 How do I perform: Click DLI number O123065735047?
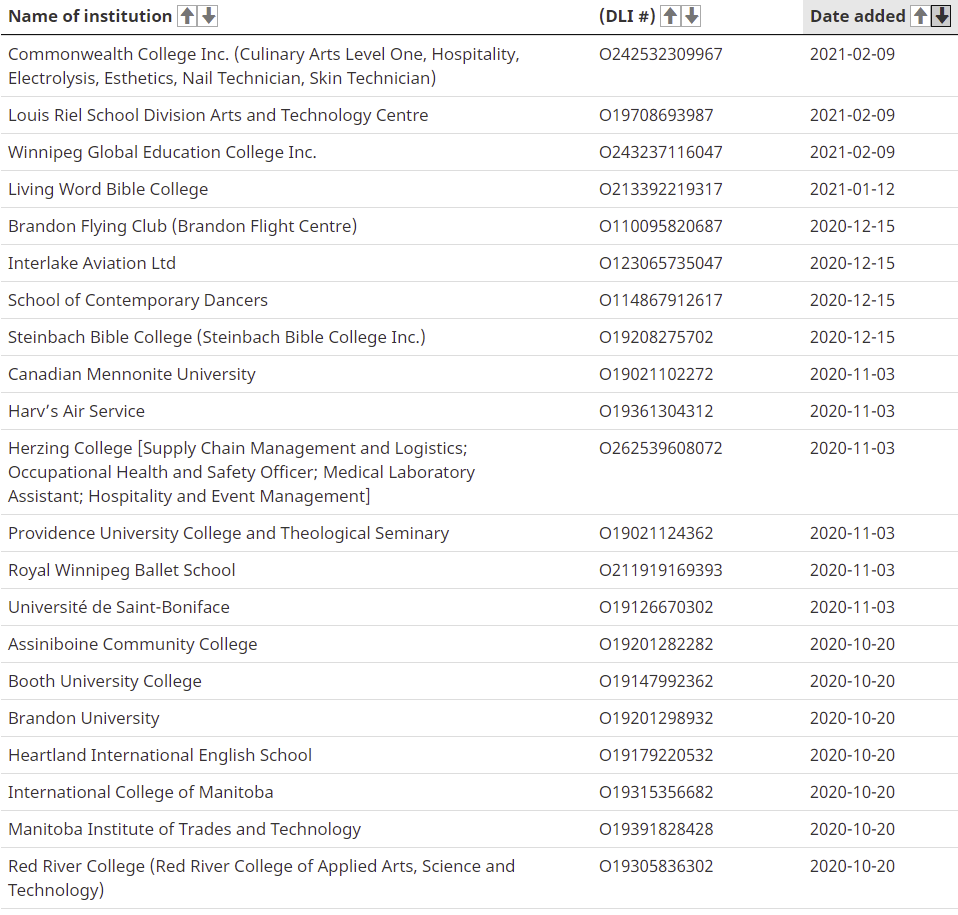[x=660, y=263]
